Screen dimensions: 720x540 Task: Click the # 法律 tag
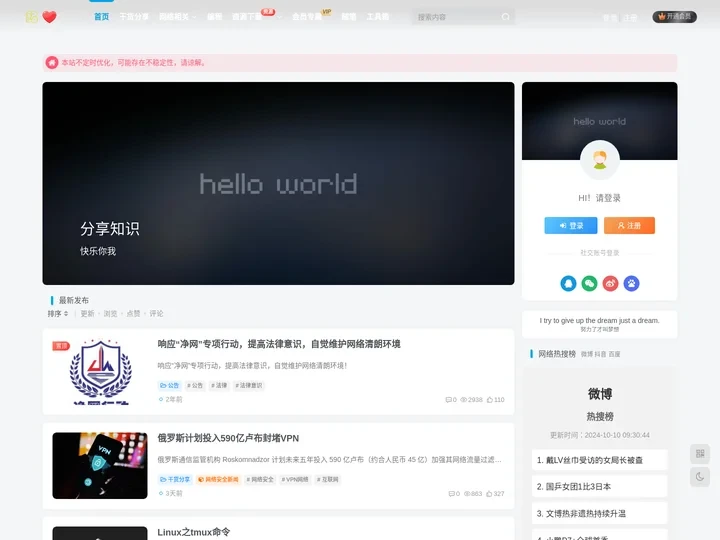219,385
